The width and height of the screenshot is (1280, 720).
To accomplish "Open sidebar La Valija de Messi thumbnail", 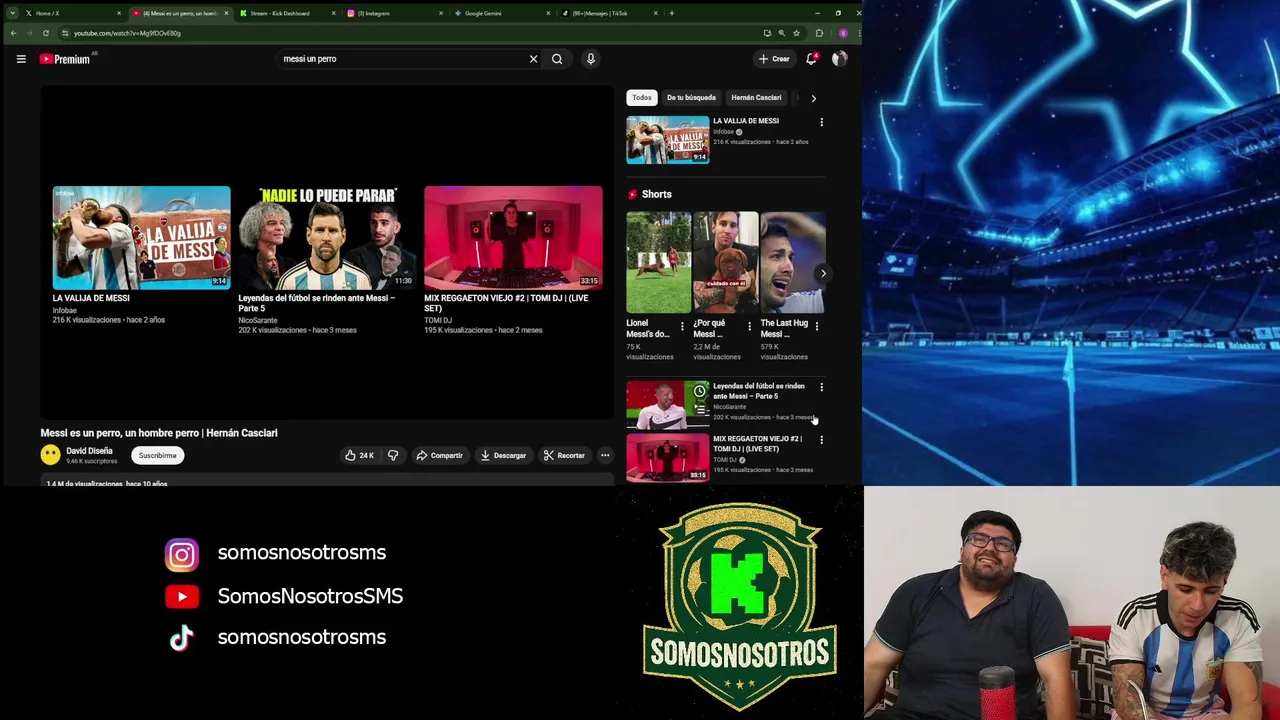I will point(668,140).
